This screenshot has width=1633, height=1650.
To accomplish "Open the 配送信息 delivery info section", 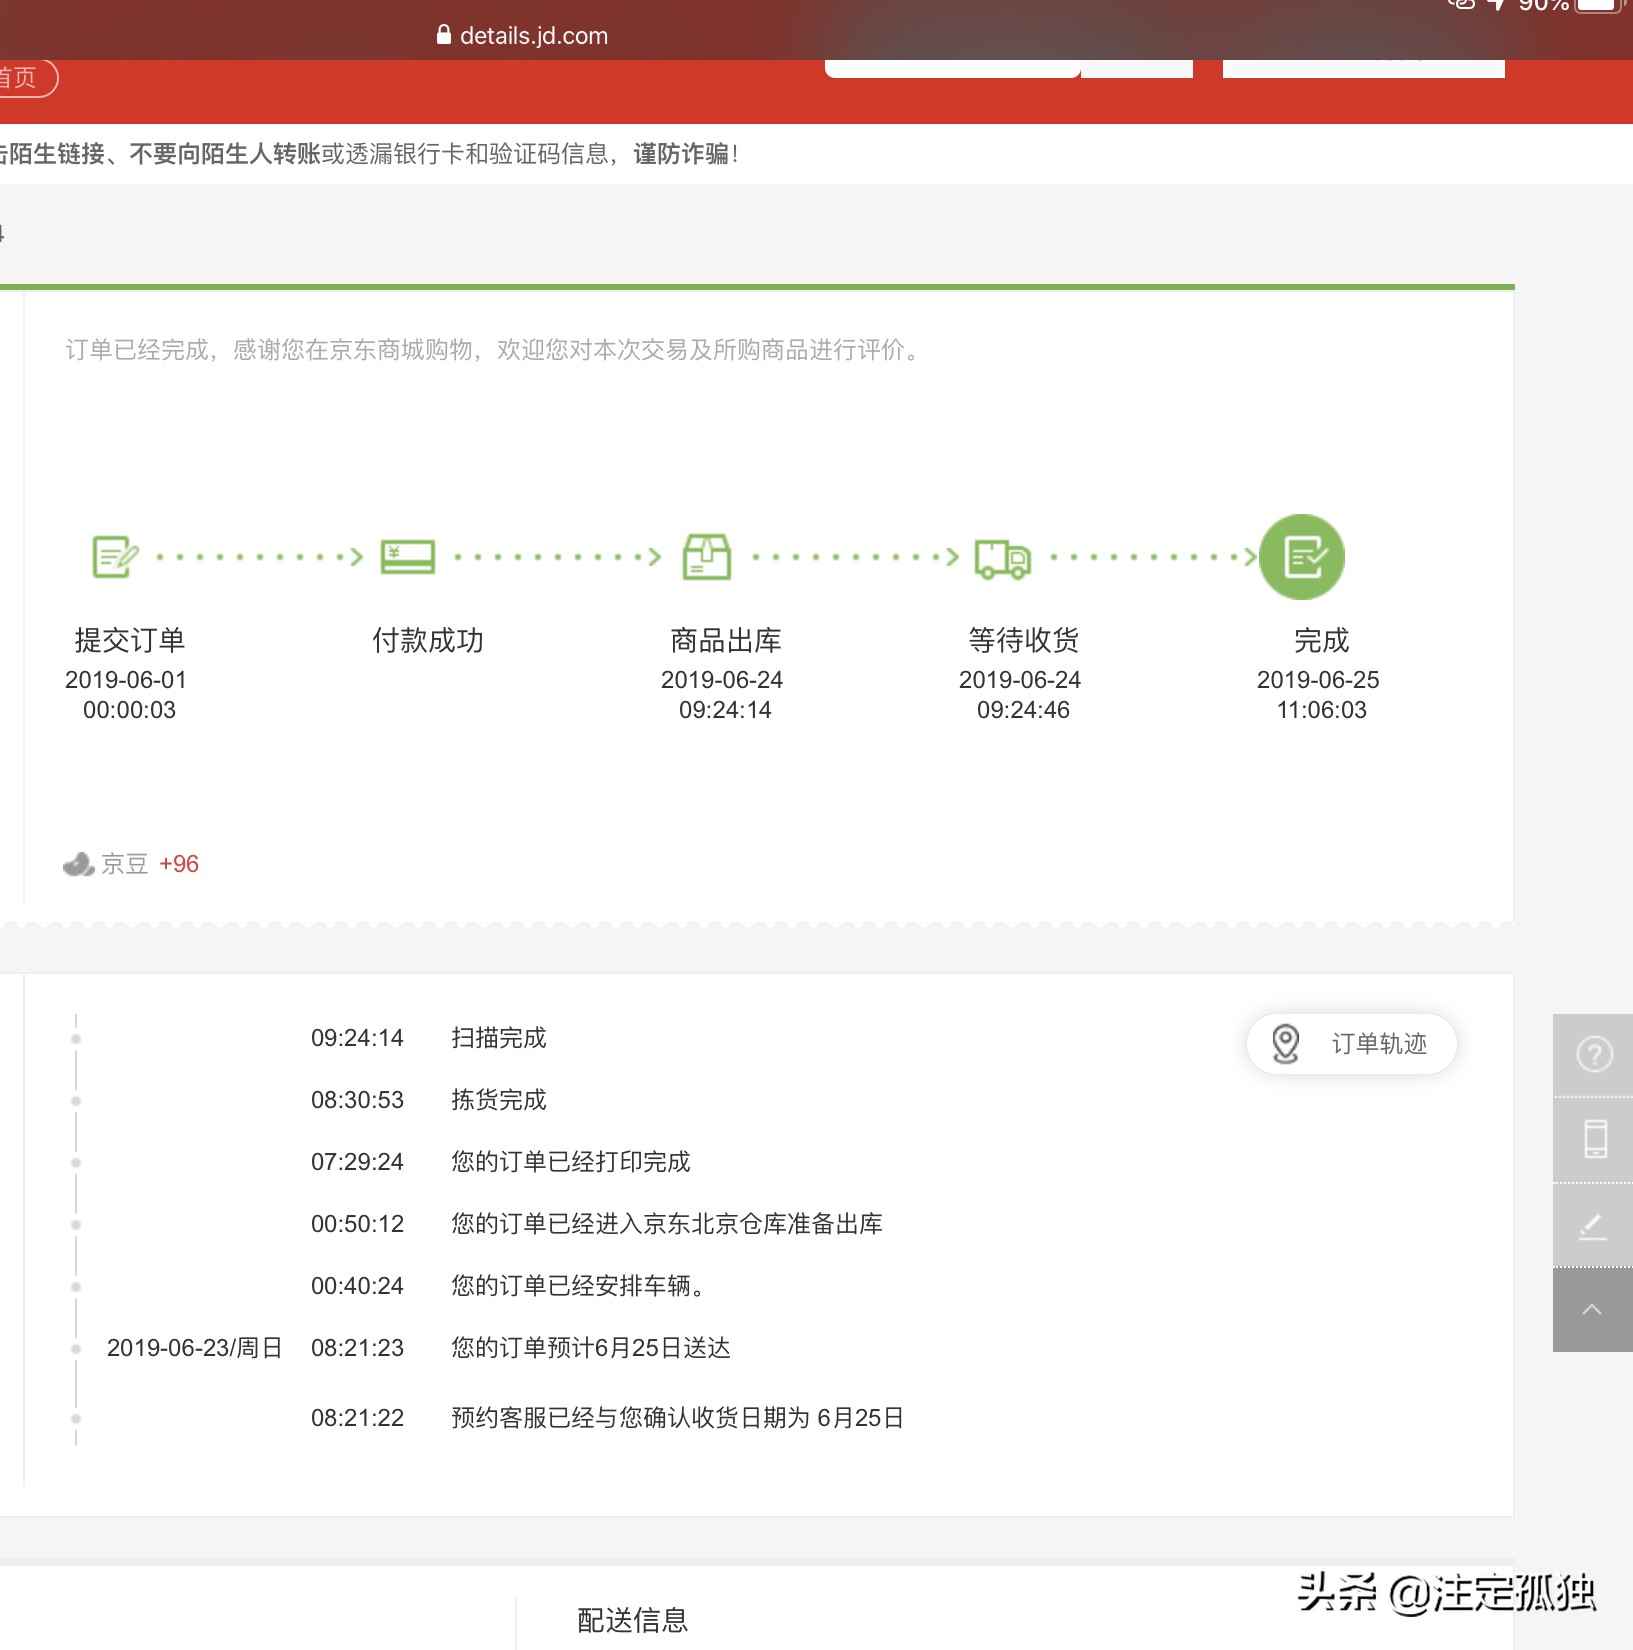I will (631, 1621).
